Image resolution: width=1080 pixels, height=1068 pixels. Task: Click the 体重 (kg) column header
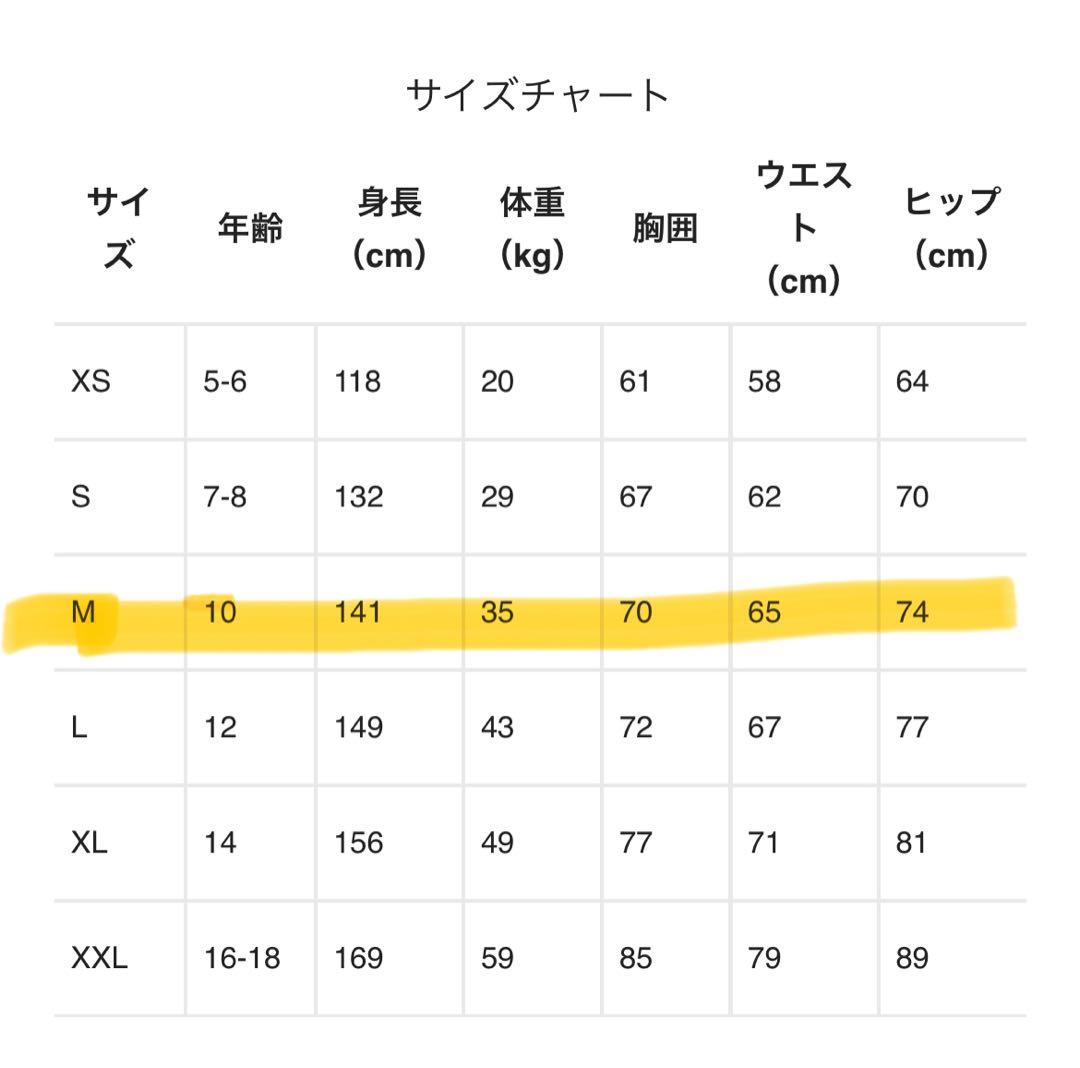pos(532,229)
